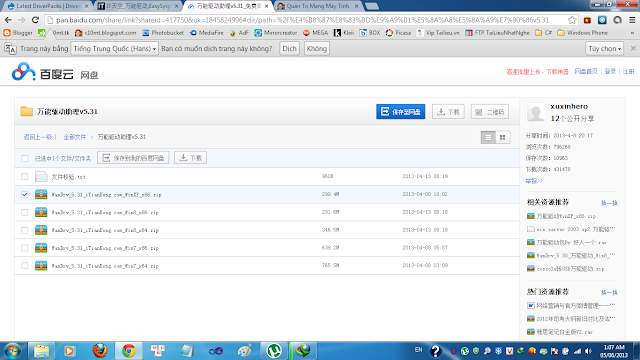Reload the page with the refresh icon
640x360 pixels.
(36, 20)
